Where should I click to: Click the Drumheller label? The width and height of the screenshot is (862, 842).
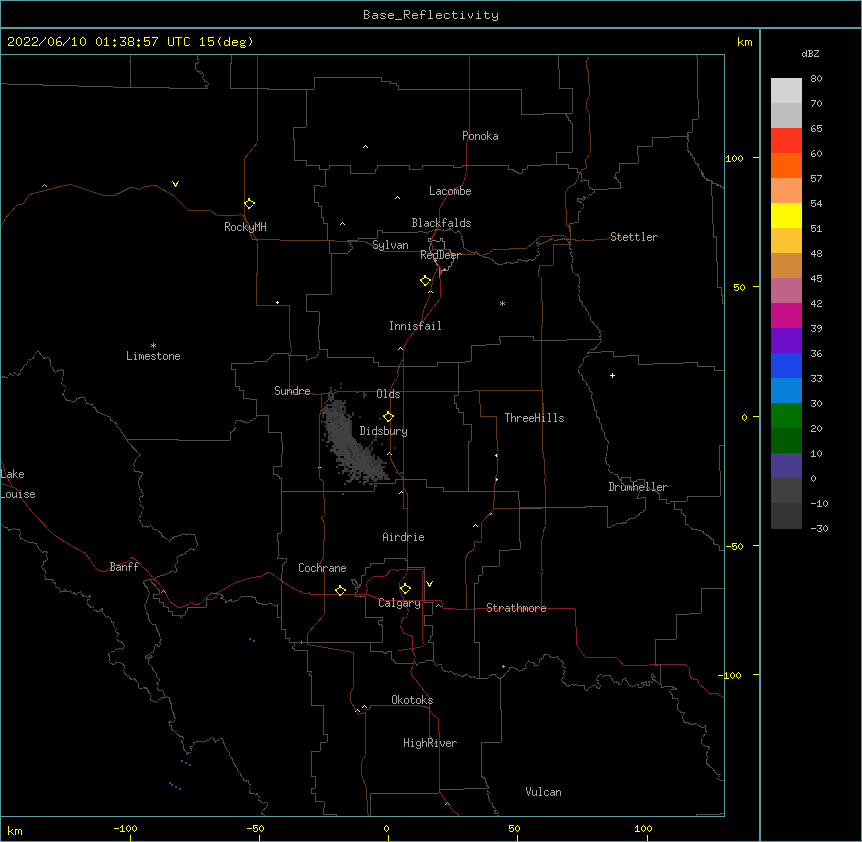click(638, 487)
